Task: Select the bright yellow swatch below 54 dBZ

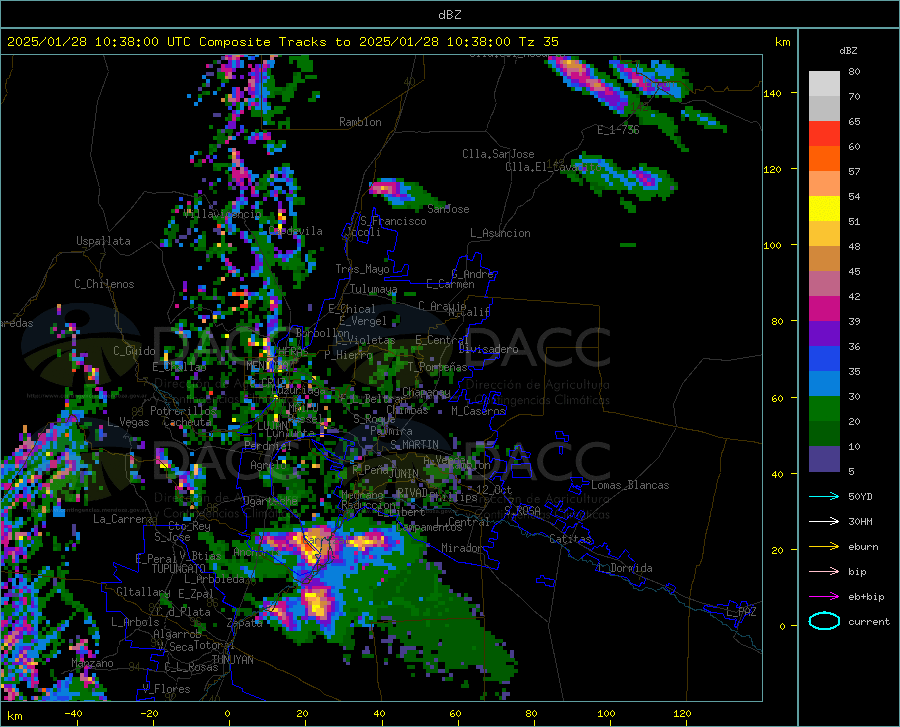Action: (824, 209)
